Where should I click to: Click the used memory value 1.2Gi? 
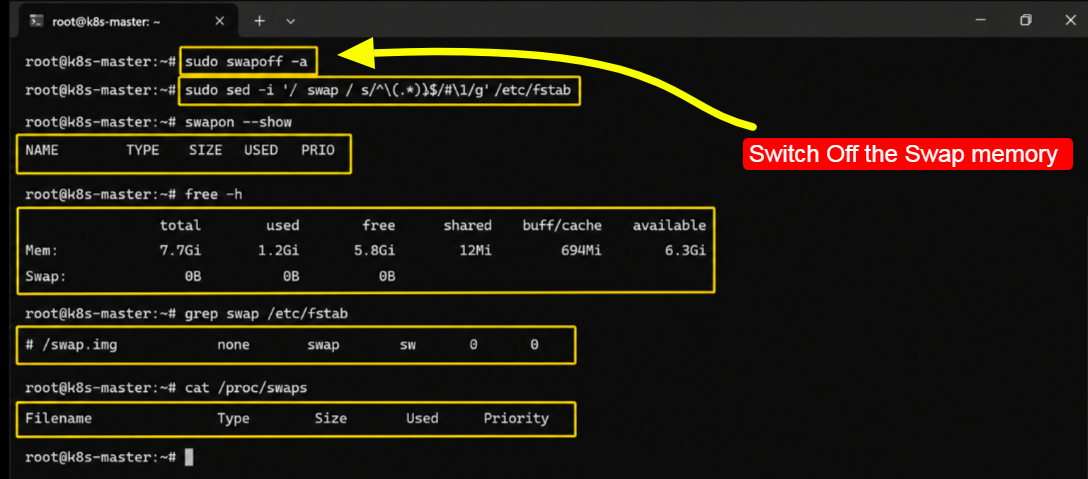pyautogui.click(x=278, y=251)
